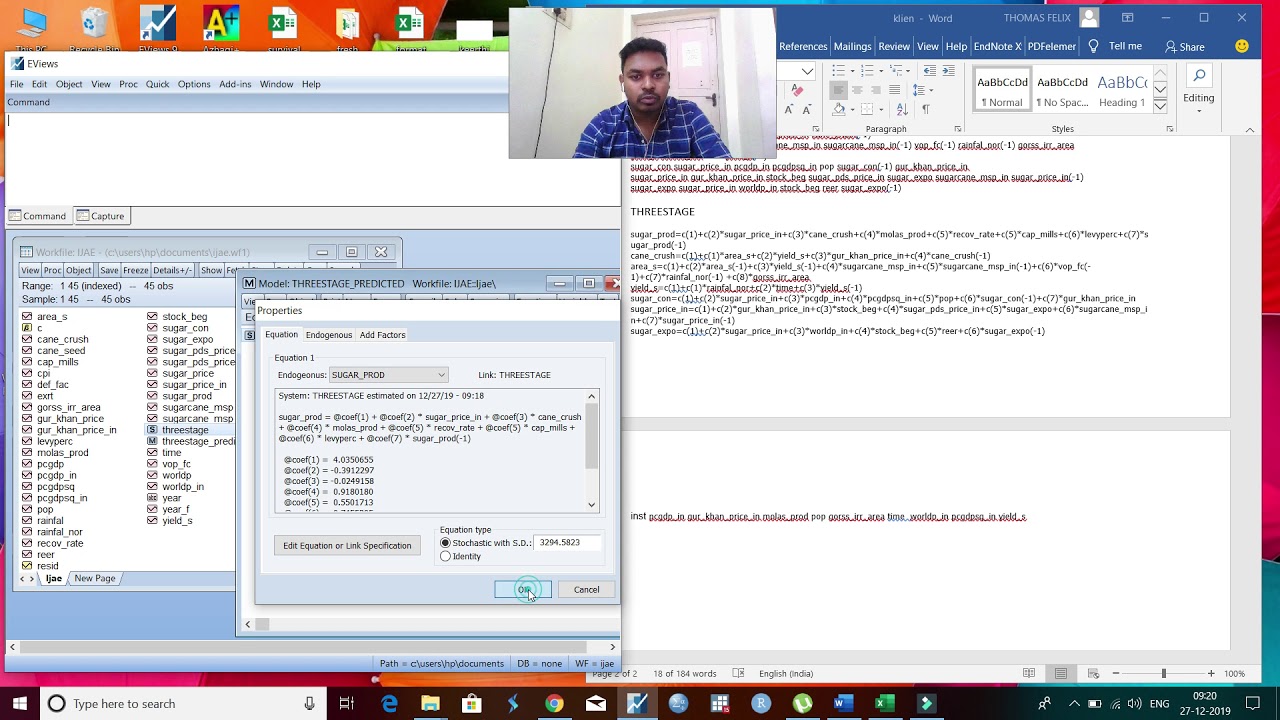
Task: Apply Heading 1 style in Word
Action: [1122, 91]
